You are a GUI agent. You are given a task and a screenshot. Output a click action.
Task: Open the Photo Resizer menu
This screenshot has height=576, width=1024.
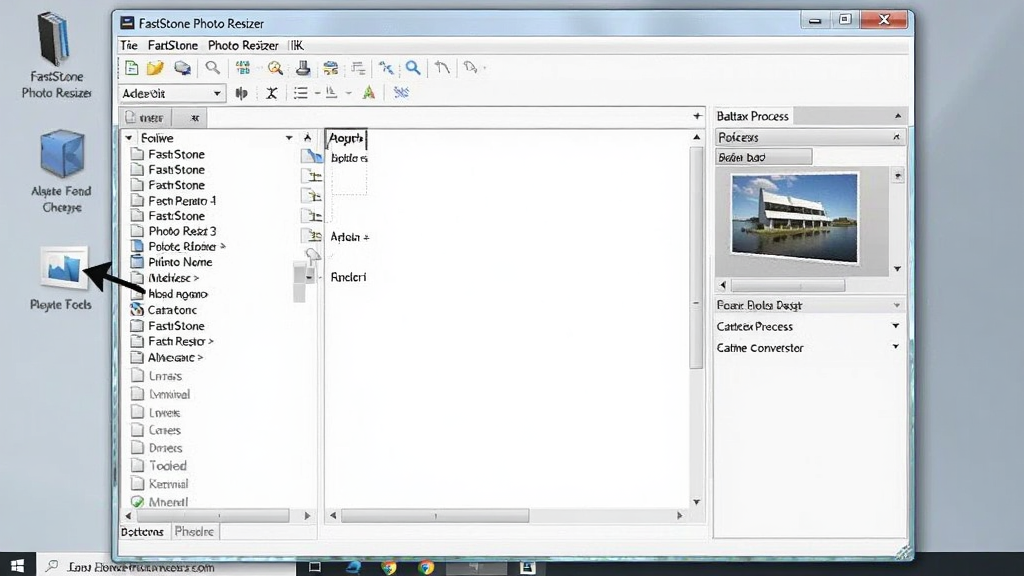243,45
